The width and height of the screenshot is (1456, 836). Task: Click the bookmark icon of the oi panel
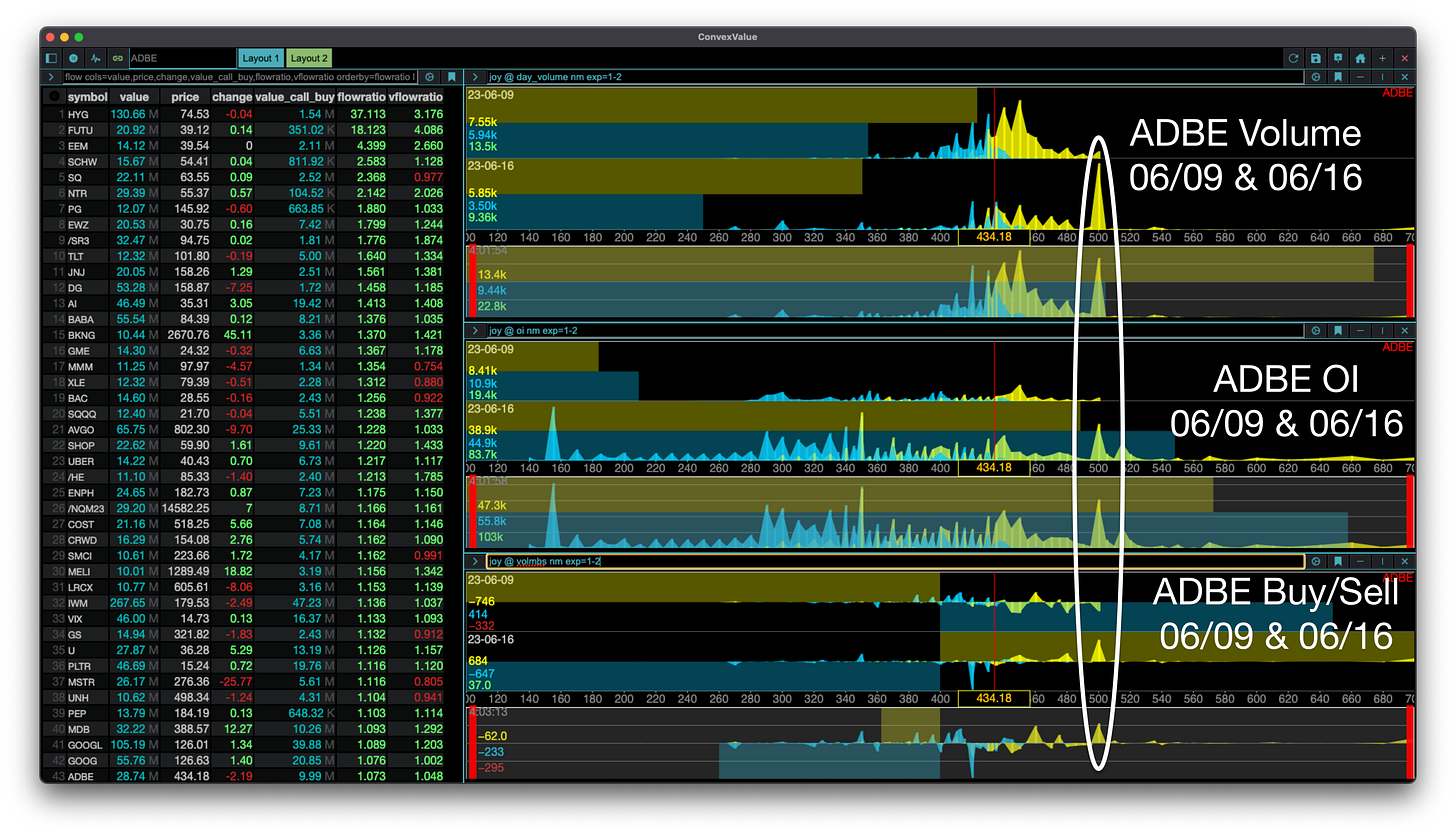click(x=1338, y=330)
